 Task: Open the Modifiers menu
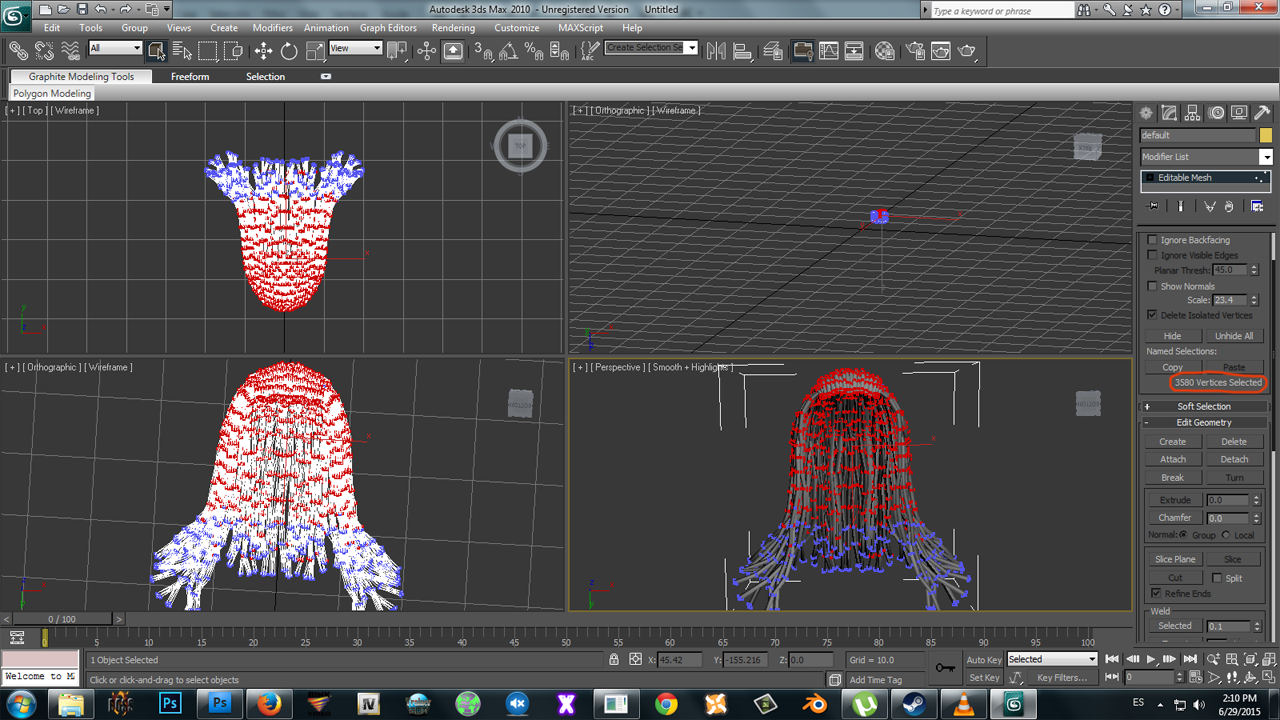click(272, 28)
